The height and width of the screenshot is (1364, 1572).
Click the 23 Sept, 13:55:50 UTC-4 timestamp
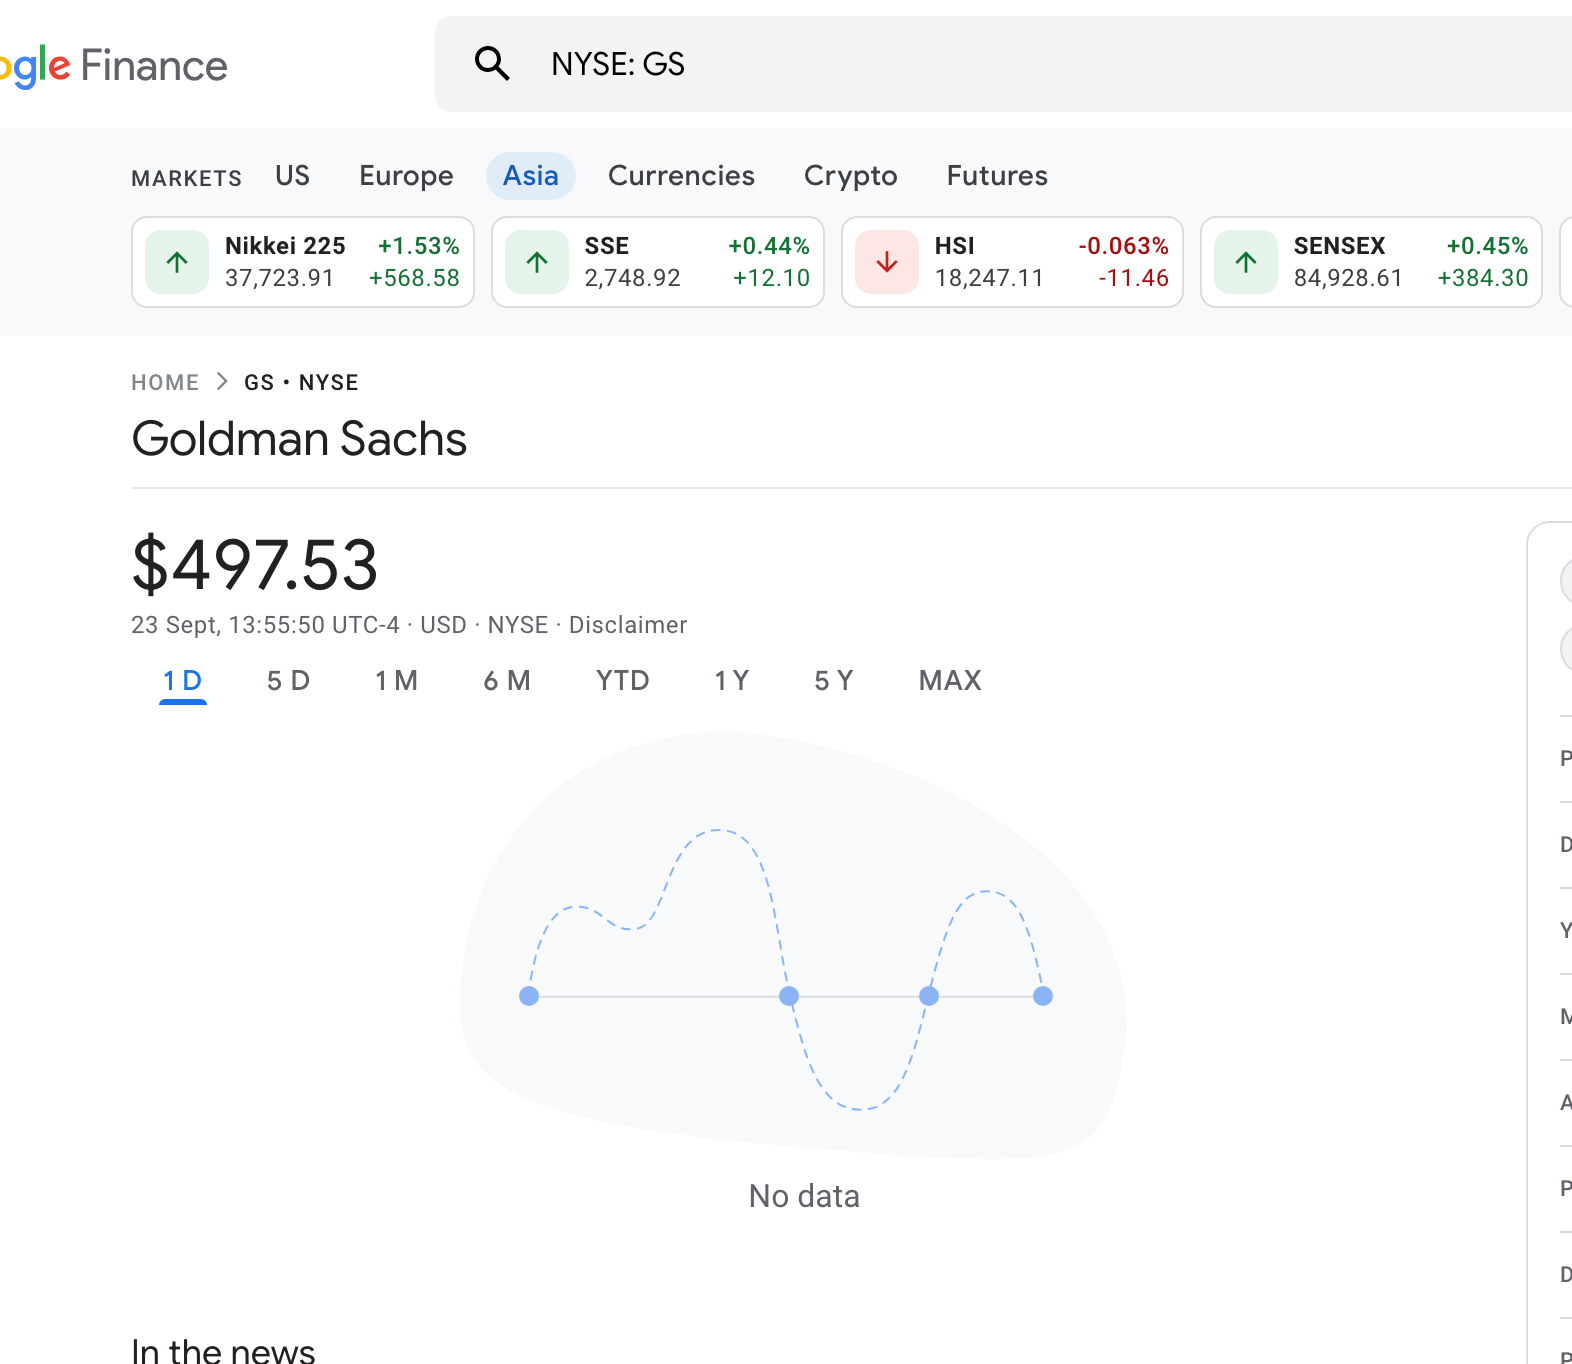coord(265,625)
